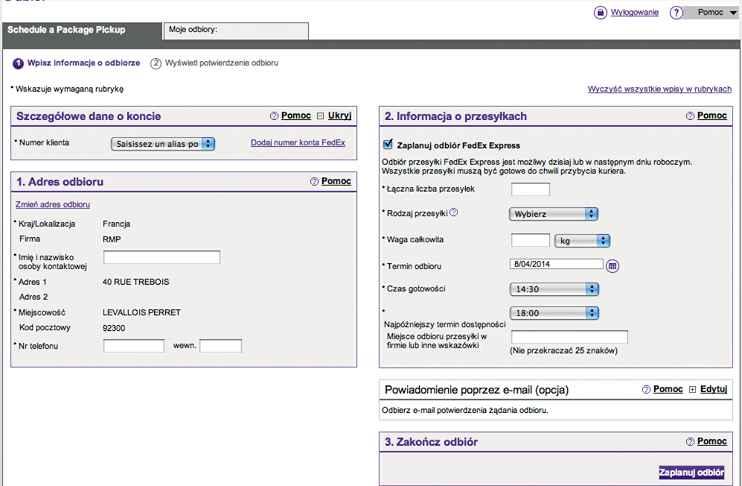Click the Ukryj link

(340, 116)
